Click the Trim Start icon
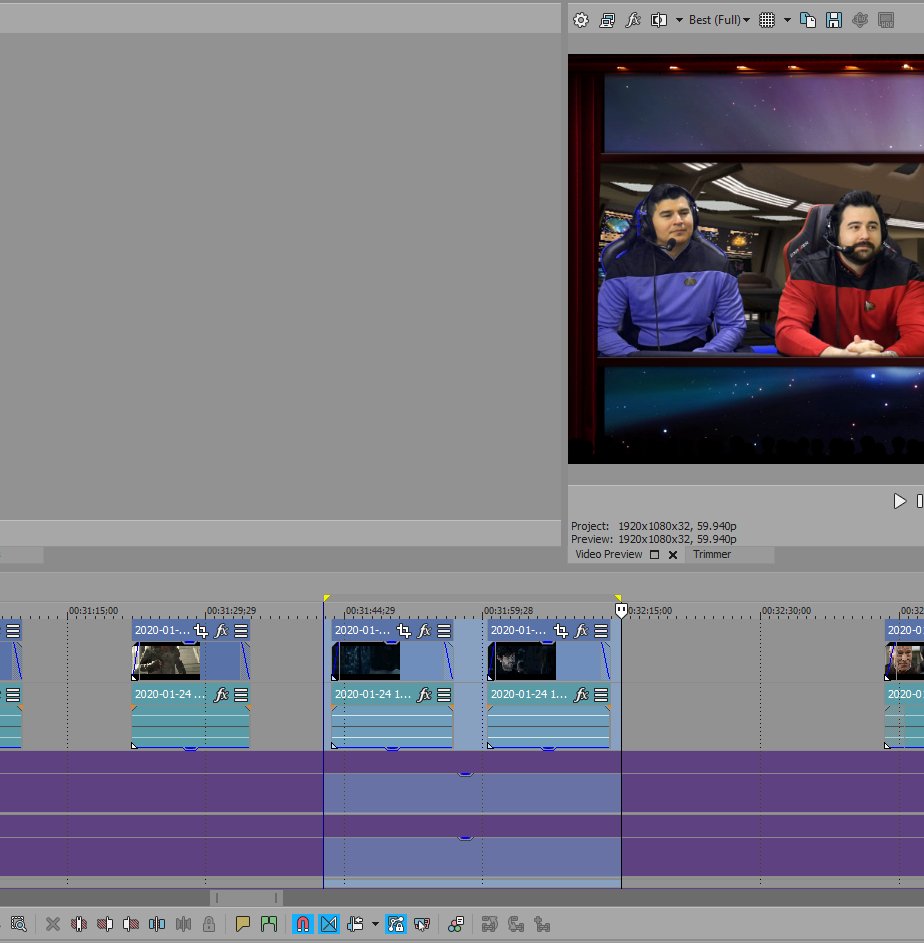 point(105,924)
